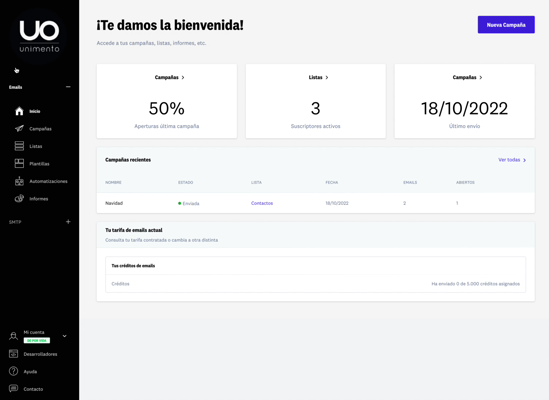Image resolution: width=549 pixels, height=400 pixels.
Task: Open the Contactos list link
Action: pos(262,203)
